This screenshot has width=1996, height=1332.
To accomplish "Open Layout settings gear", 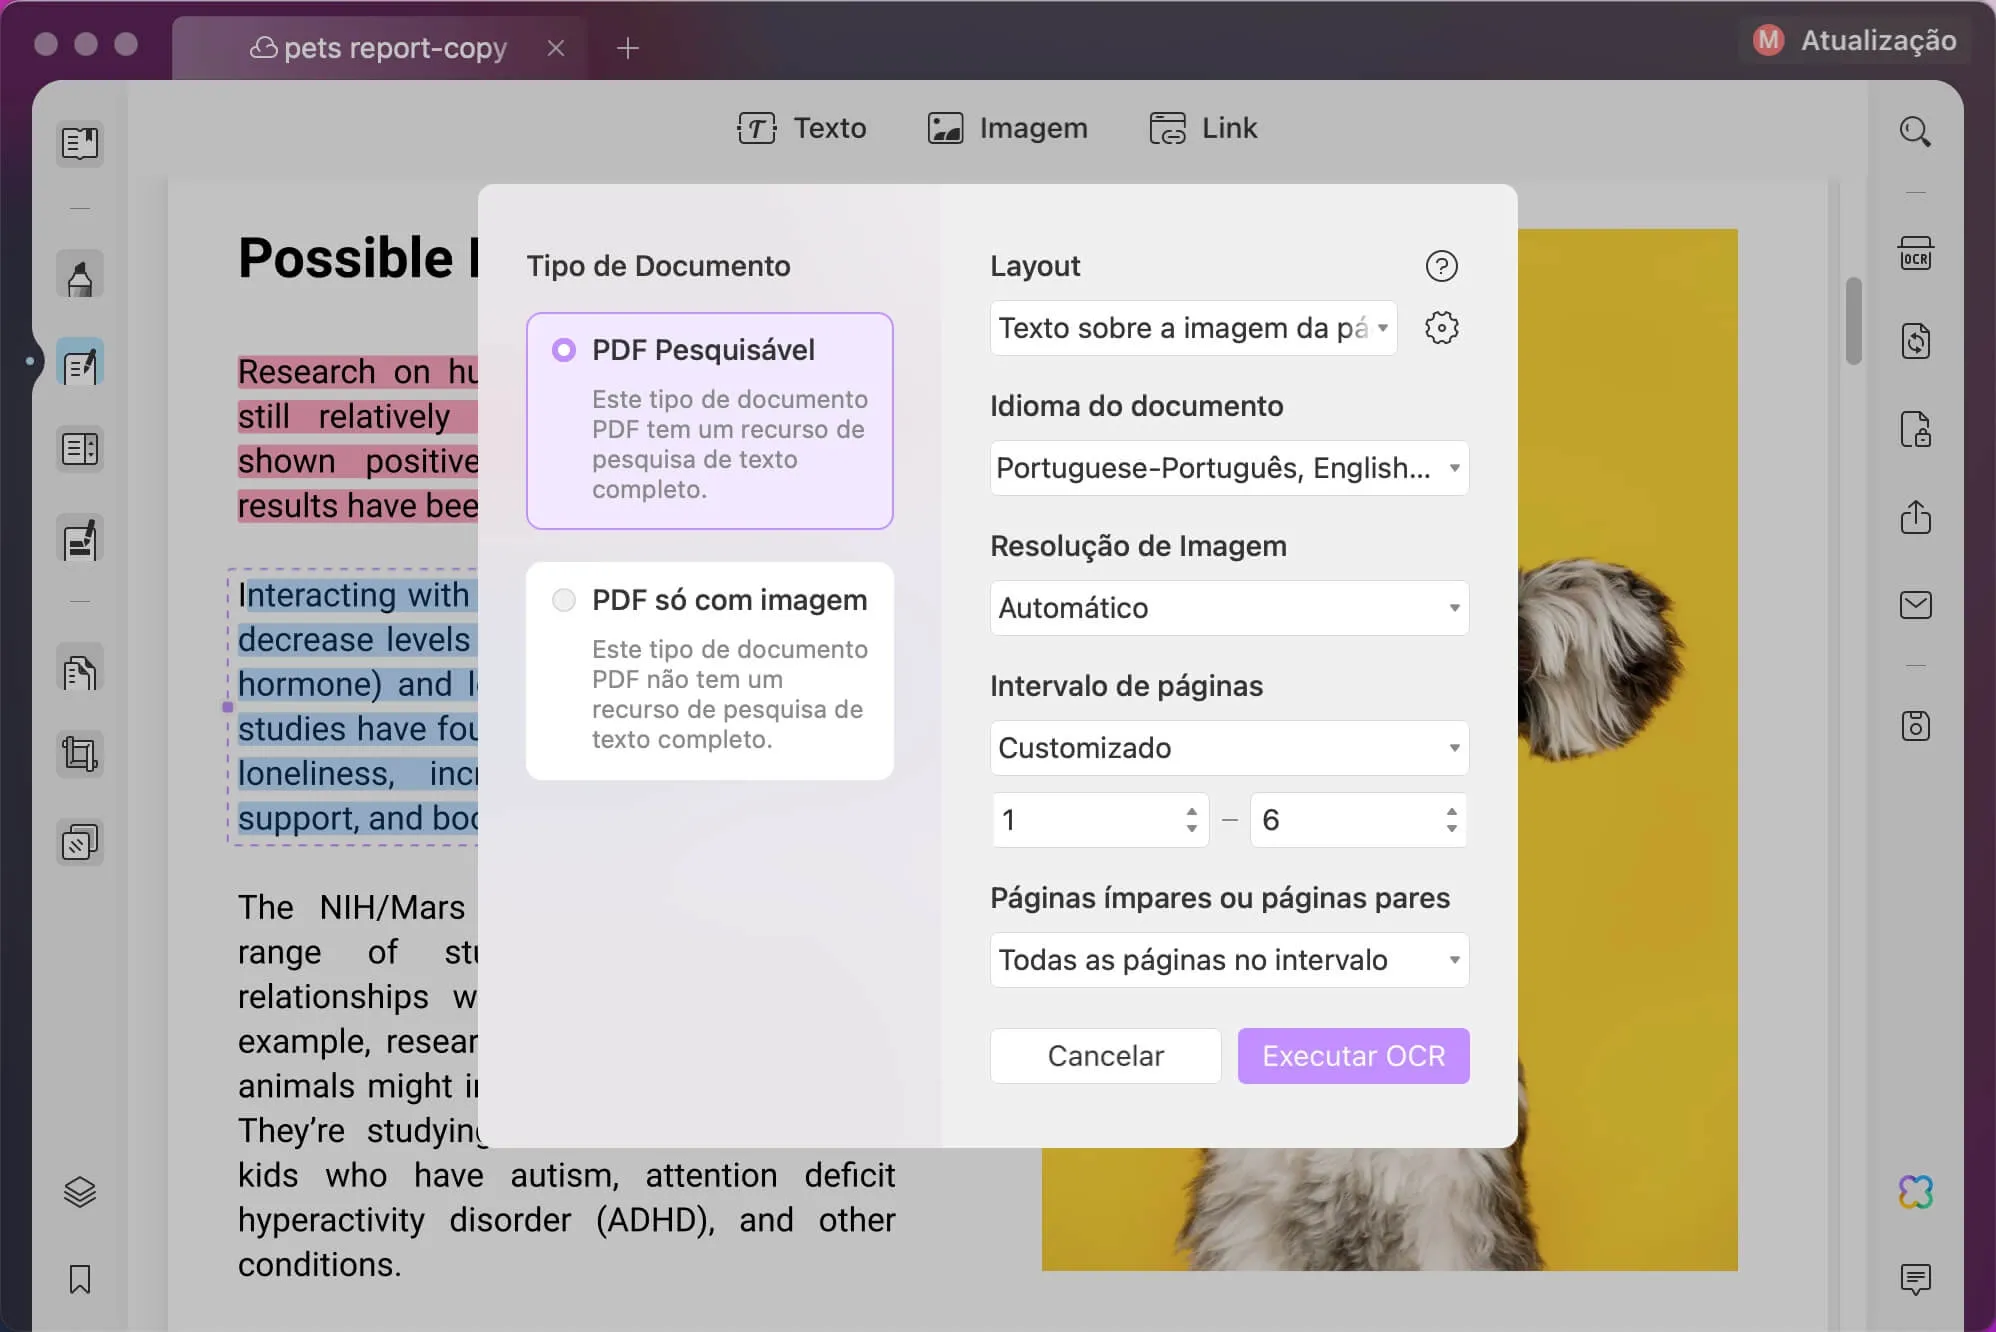I will click(1441, 327).
